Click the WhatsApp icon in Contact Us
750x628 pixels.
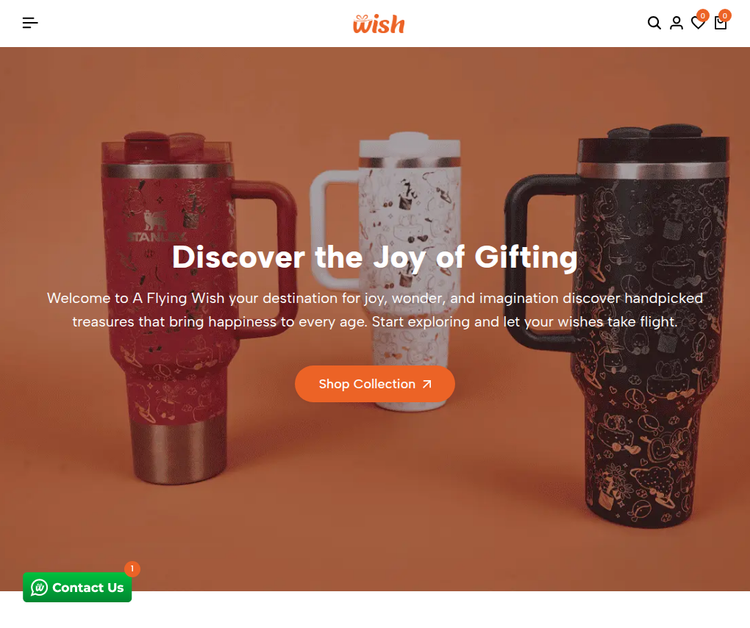pyautogui.click(x=39, y=587)
